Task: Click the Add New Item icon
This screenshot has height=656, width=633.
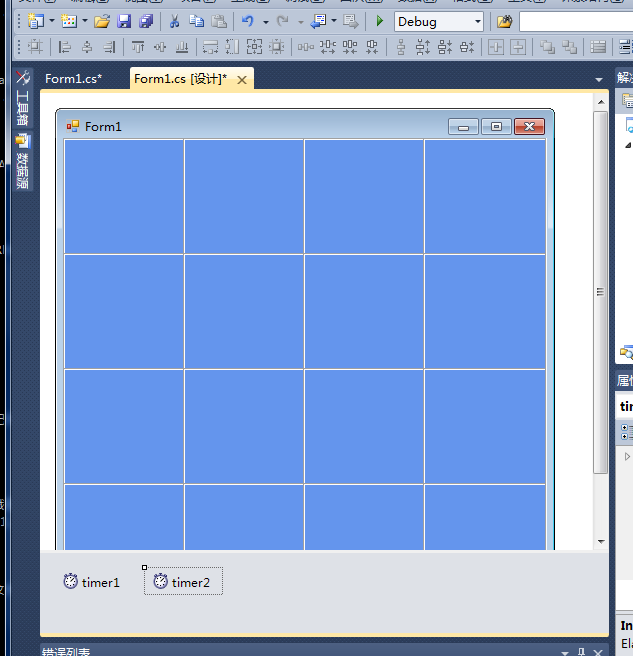Action: coord(69,21)
